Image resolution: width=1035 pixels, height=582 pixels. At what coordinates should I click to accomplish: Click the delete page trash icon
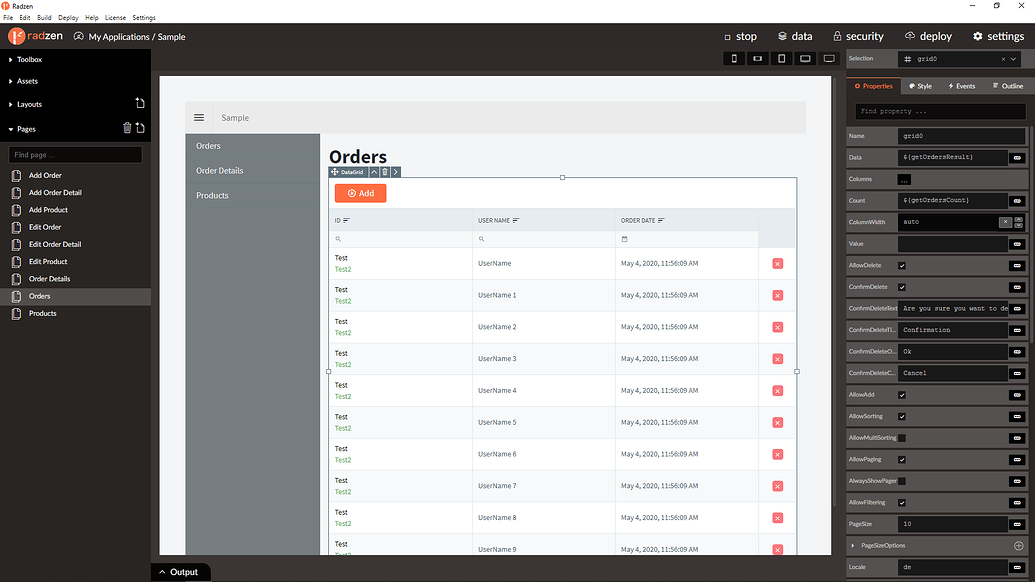[127, 128]
